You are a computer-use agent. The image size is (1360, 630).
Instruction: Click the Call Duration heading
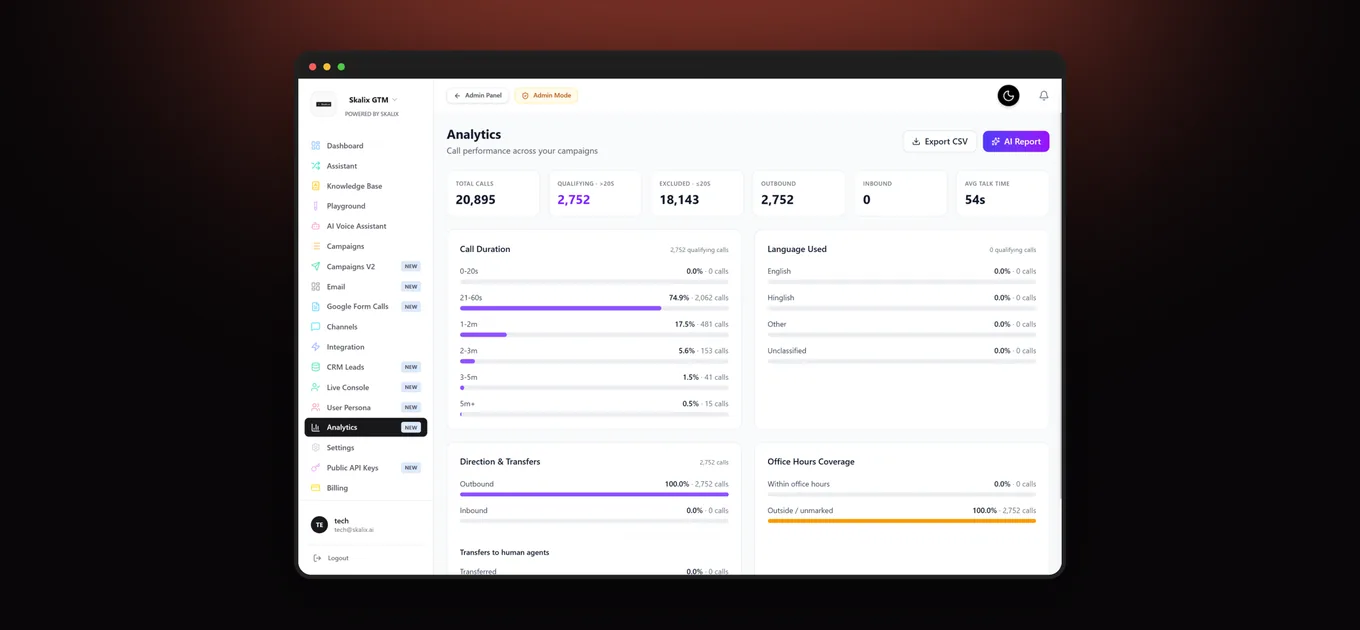click(x=485, y=249)
